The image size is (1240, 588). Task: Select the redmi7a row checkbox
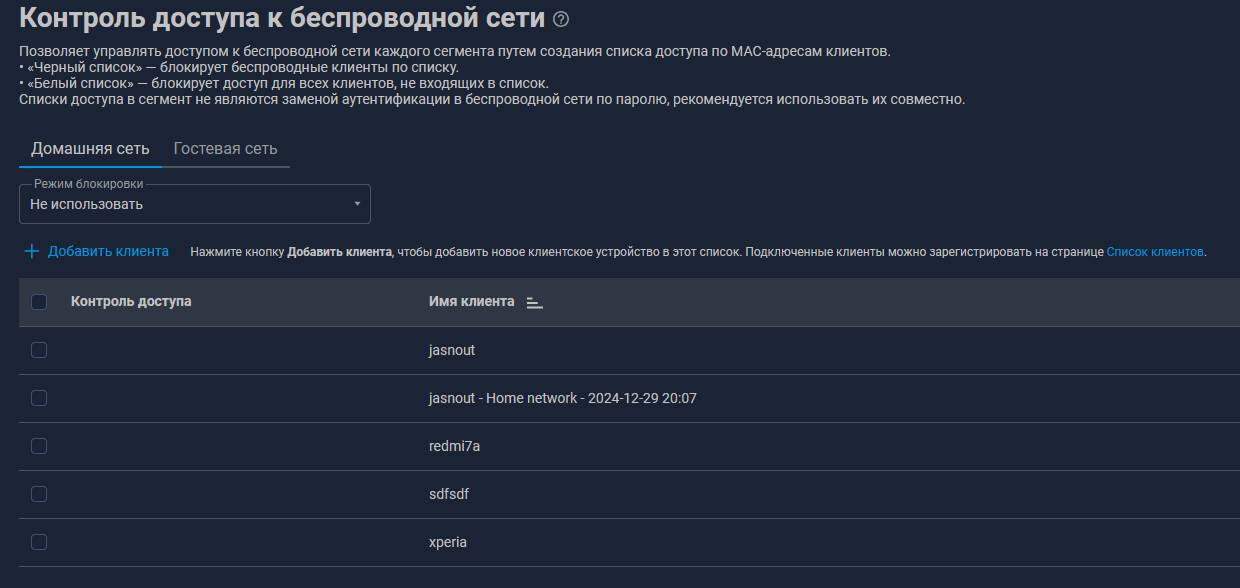39,446
